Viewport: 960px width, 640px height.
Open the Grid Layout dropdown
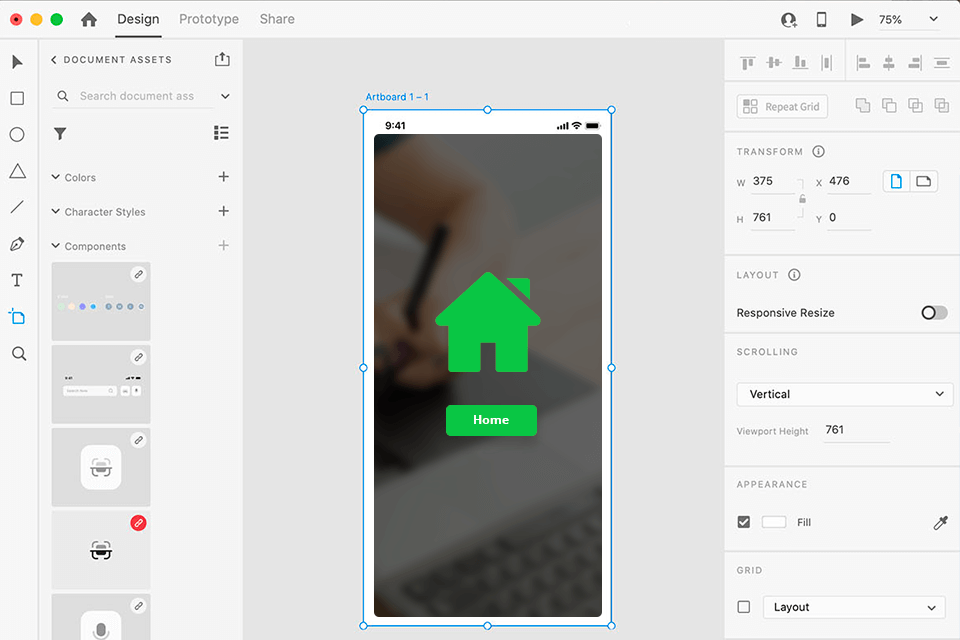854,608
